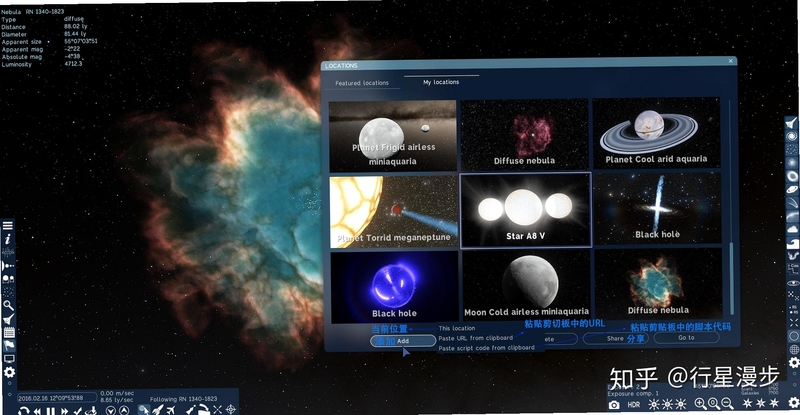Pause time with the pause button
Image resolution: width=800 pixels, height=415 pixels.
pyautogui.click(x=51, y=410)
